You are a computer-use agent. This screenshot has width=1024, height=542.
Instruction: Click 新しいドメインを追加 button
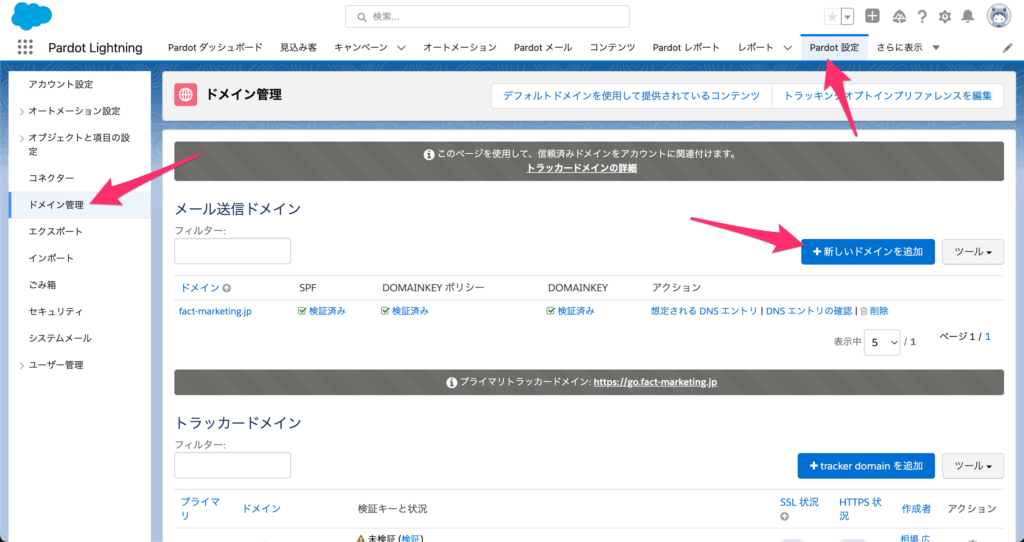click(x=868, y=251)
